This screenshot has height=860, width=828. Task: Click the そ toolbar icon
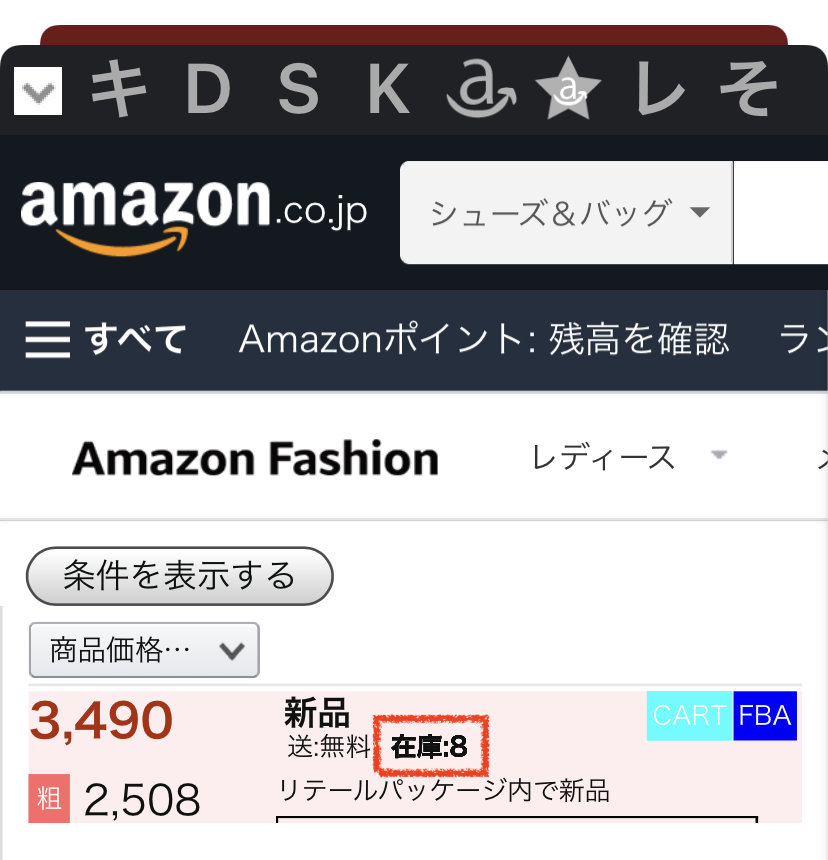748,90
